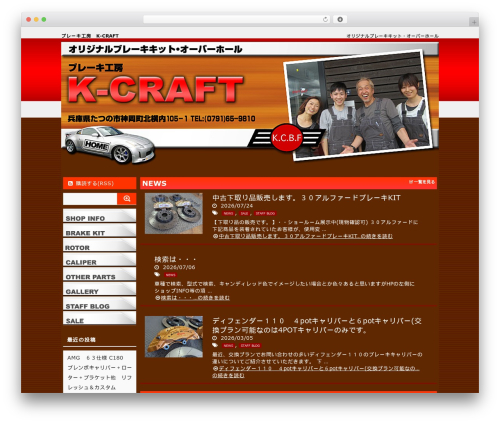Click read-more link of Alphard article
Image resolution: width=500 pixels, height=423 pixels.
click(303, 236)
